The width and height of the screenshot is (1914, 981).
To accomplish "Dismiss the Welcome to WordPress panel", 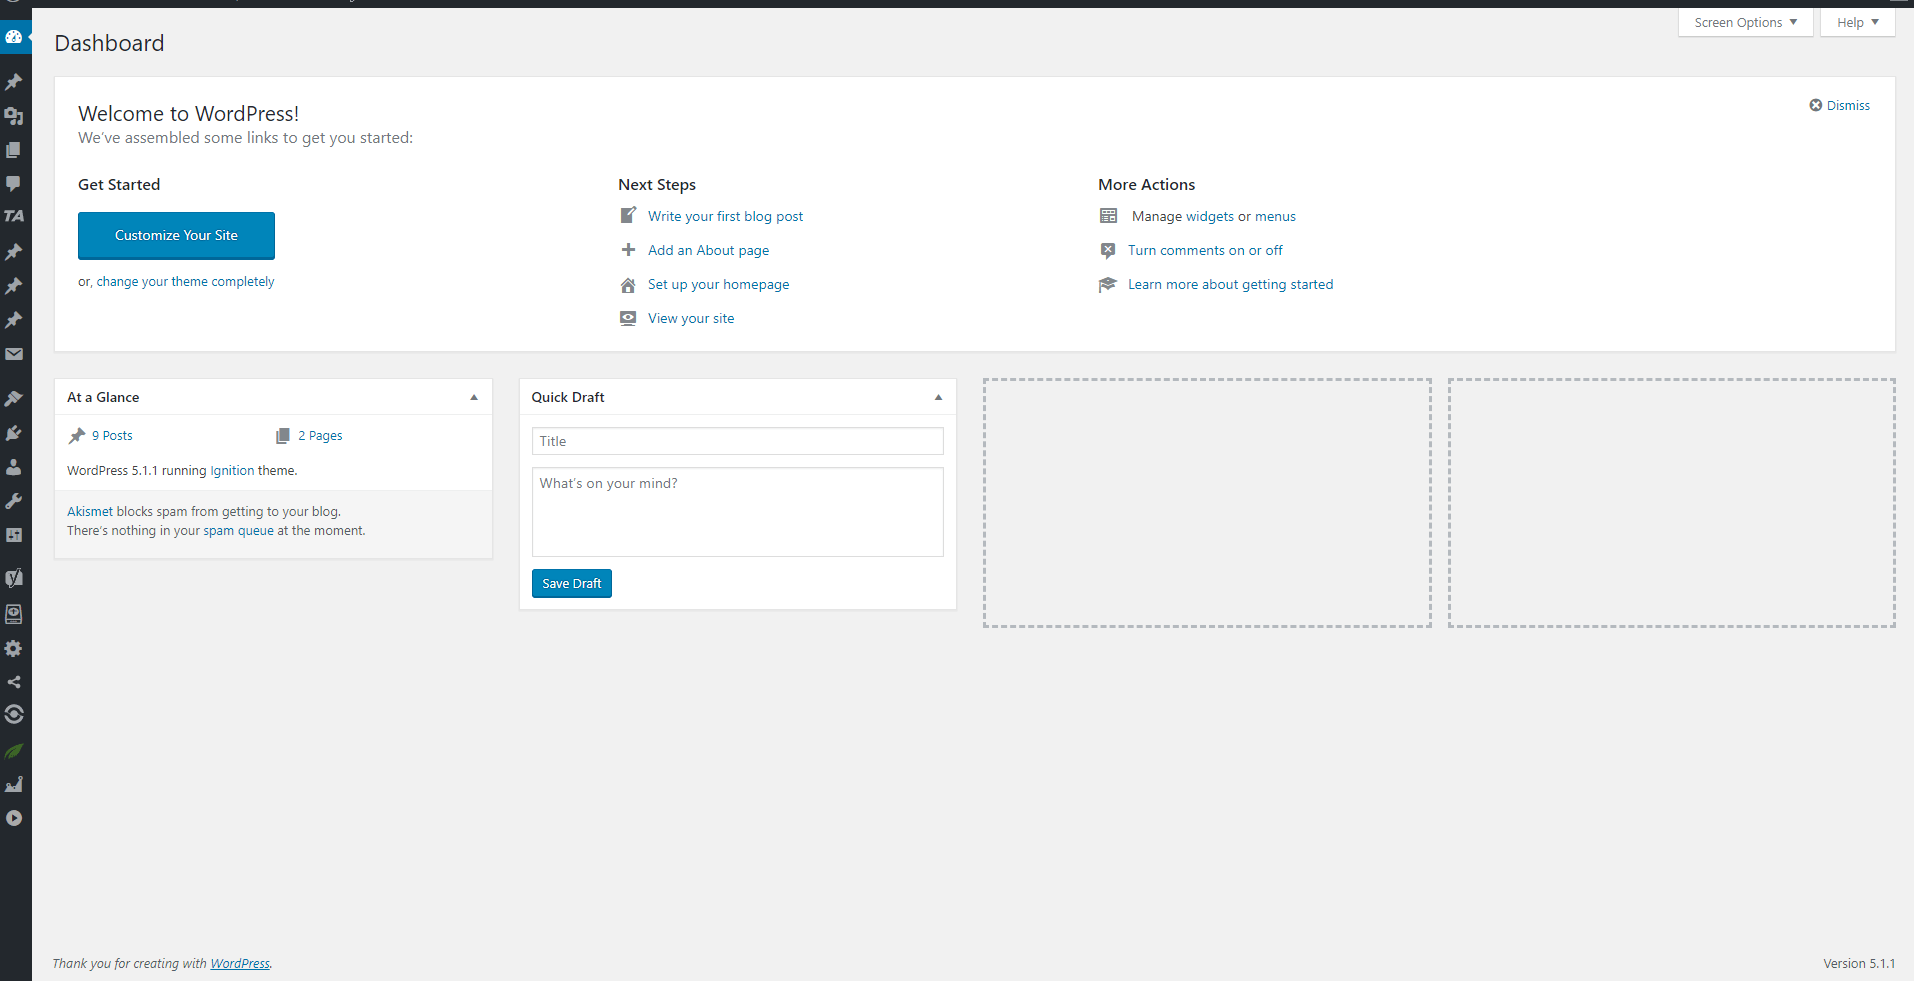I will pyautogui.click(x=1839, y=105).
